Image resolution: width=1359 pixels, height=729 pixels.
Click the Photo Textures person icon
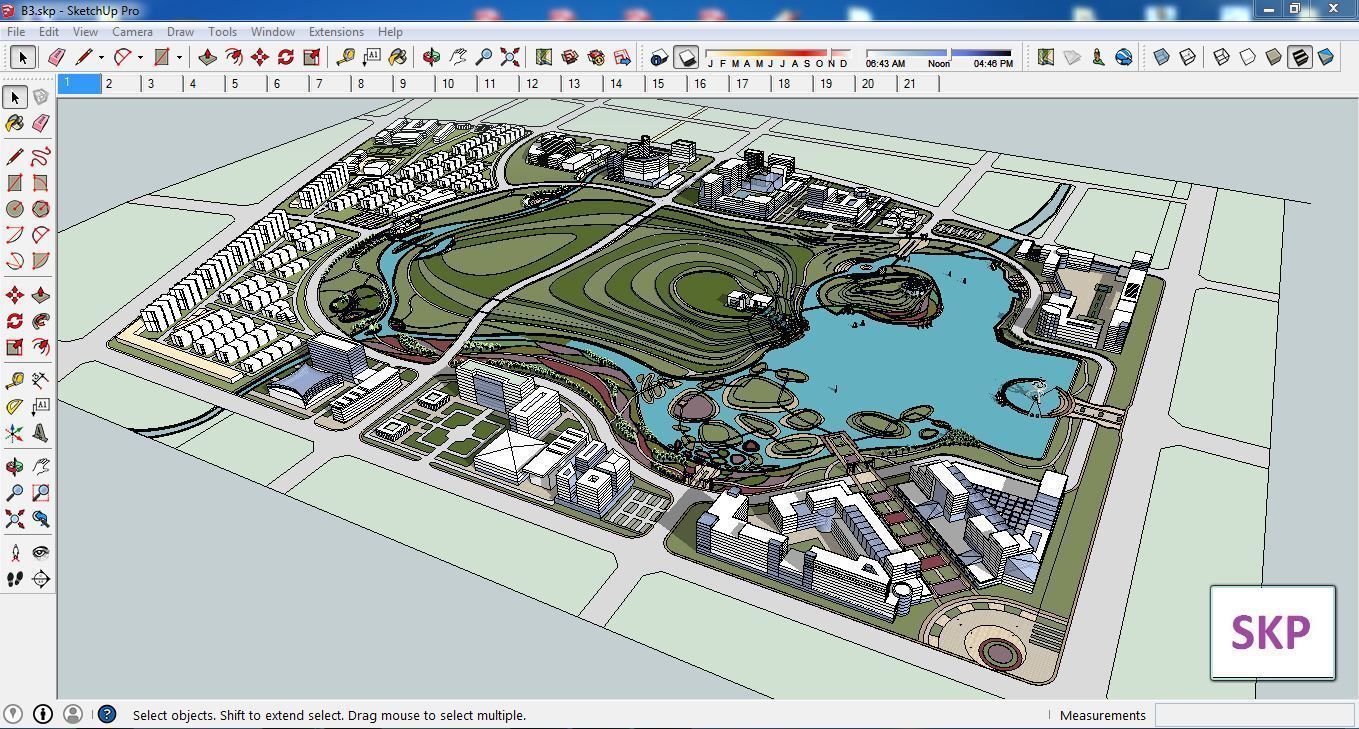1098,57
